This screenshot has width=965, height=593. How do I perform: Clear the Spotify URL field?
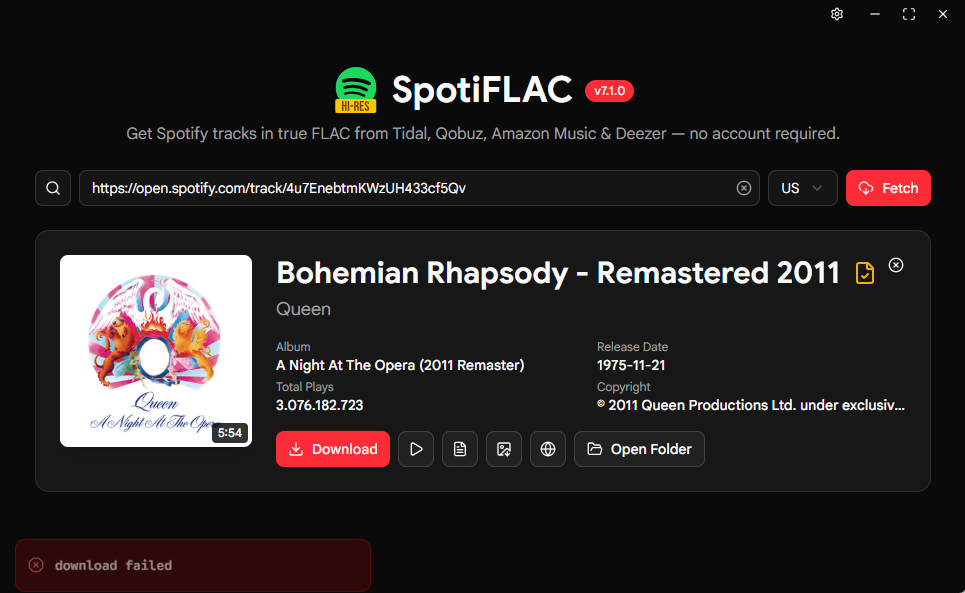click(743, 188)
